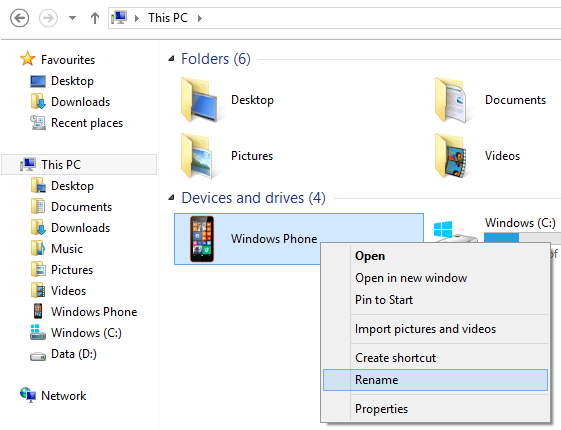
Task: Collapse the Folders (6) group
Action: pyautogui.click(x=171, y=59)
